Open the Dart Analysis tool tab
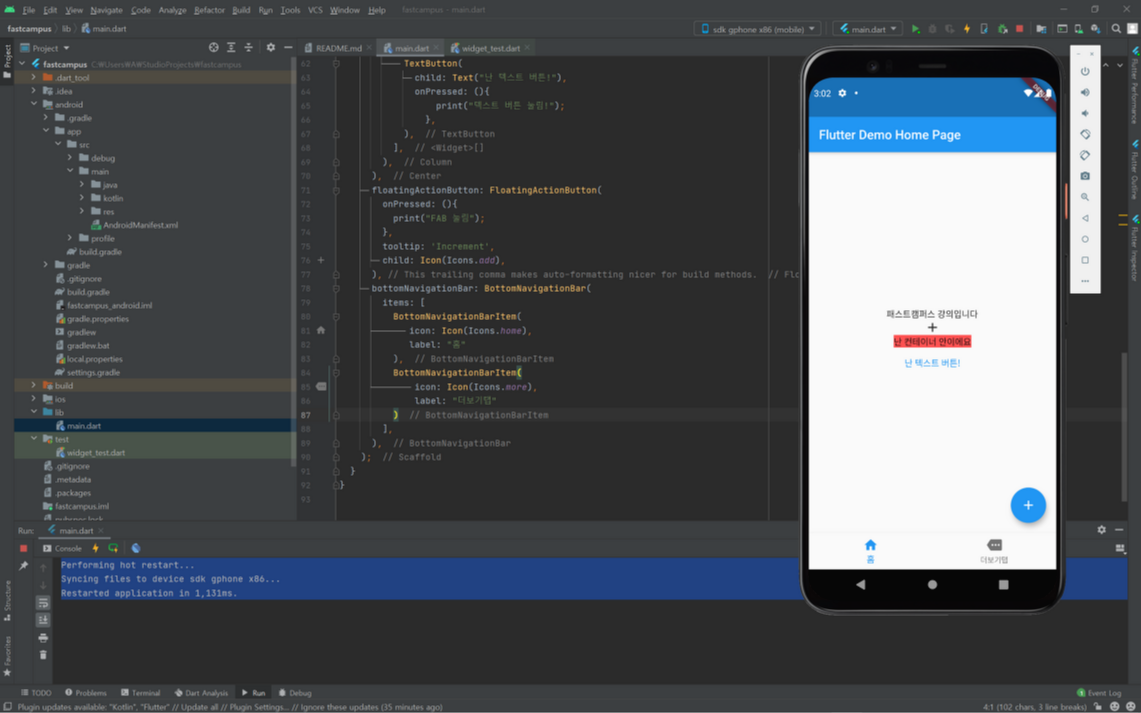The width and height of the screenshot is (1141, 713). tap(202, 693)
